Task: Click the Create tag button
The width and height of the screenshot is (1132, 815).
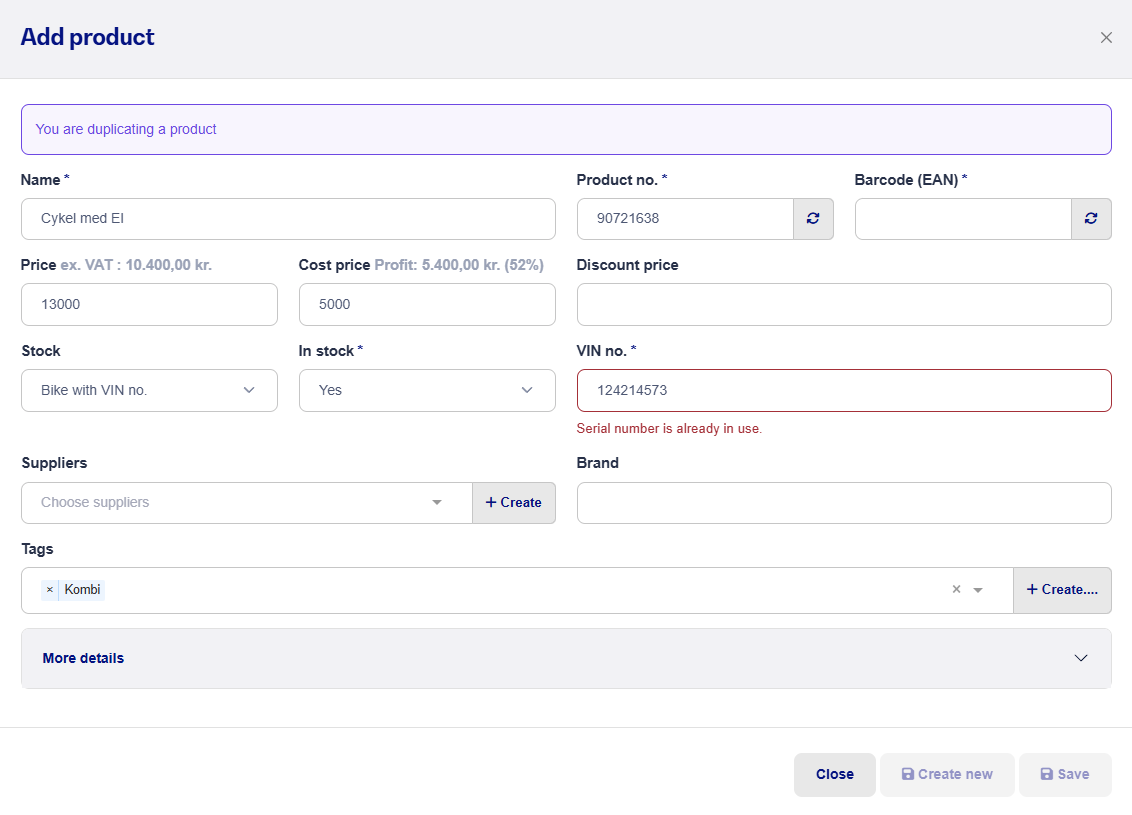Action: point(1063,590)
